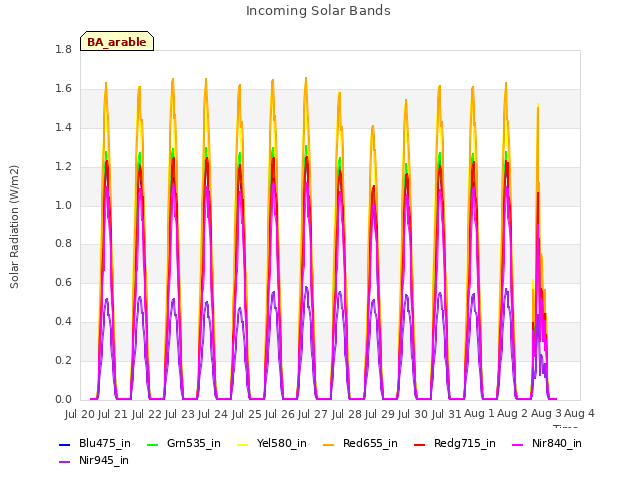Click the 0.0 y-axis tick label
Viewport: 640px width, 480px height.
(x=63, y=400)
